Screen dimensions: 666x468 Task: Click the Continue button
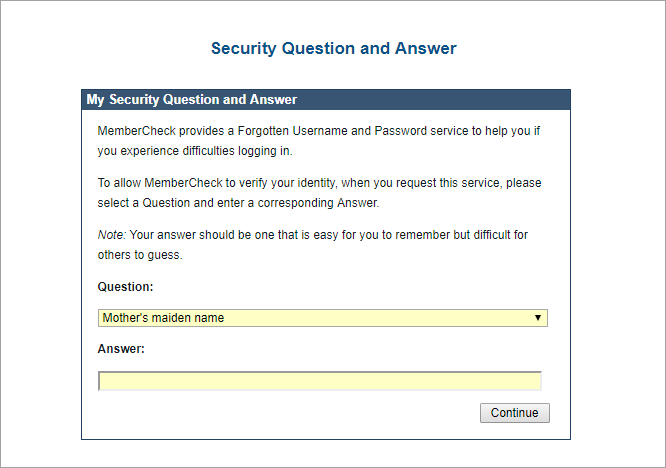pyautogui.click(x=515, y=413)
